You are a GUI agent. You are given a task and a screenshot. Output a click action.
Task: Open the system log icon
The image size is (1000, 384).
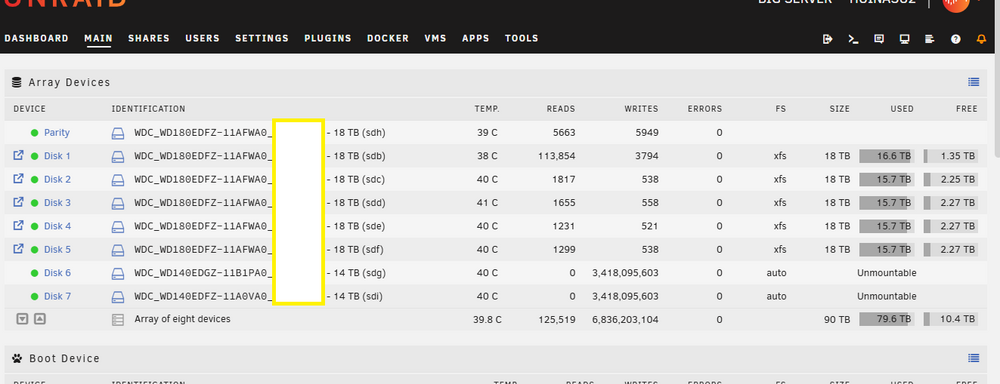[x=930, y=39]
